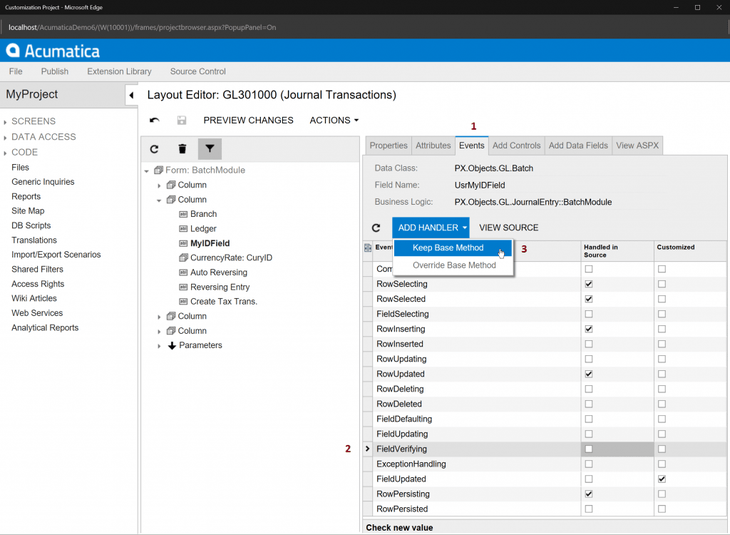The image size is (730, 535).
Task: Open the ADD HANDLER dropdown
Action: 431,228
